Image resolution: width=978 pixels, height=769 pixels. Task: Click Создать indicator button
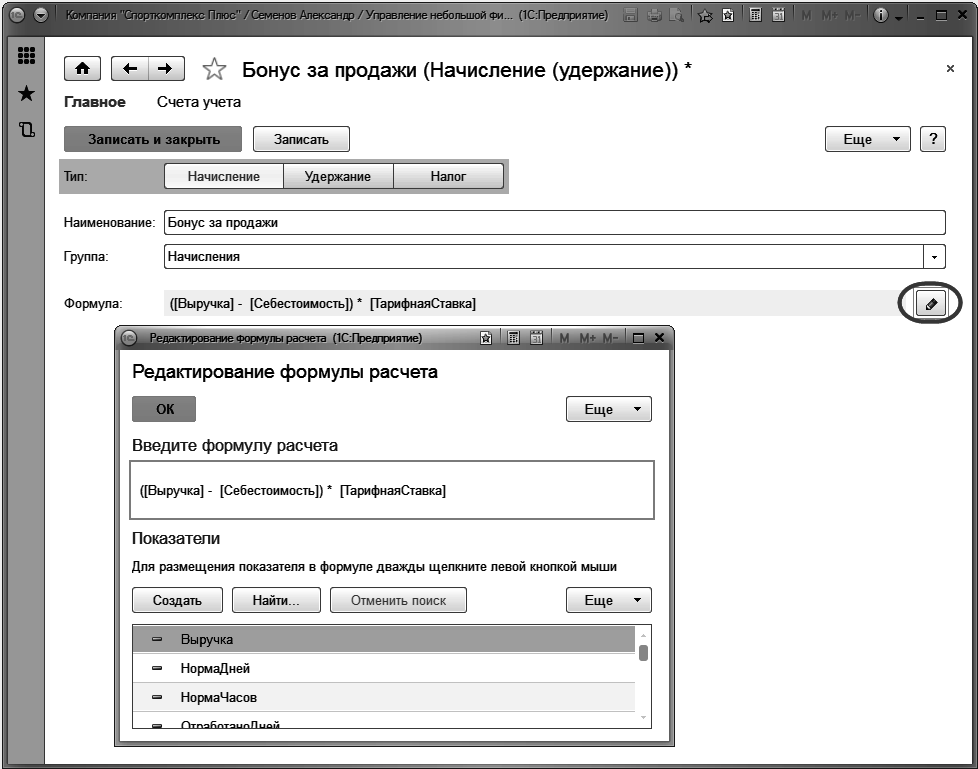[x=177, y=600]
